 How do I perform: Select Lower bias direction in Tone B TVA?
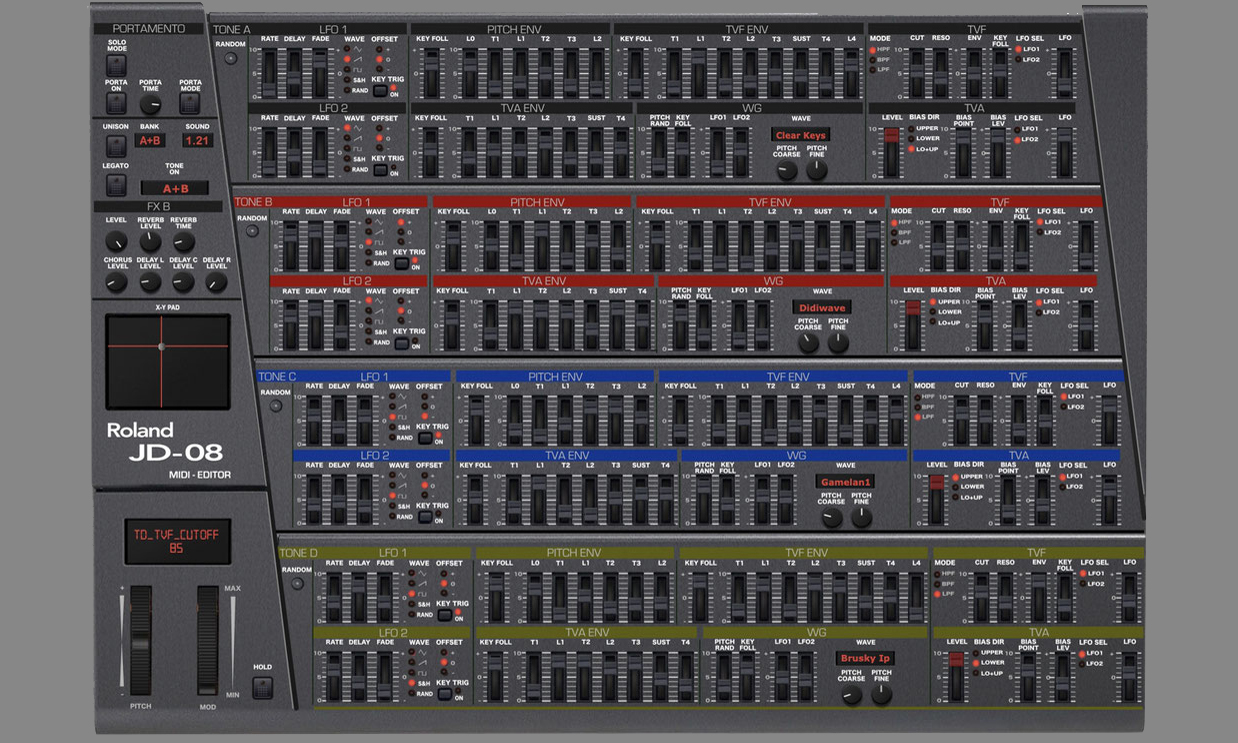pyautogui.click(x=932, y=312)
